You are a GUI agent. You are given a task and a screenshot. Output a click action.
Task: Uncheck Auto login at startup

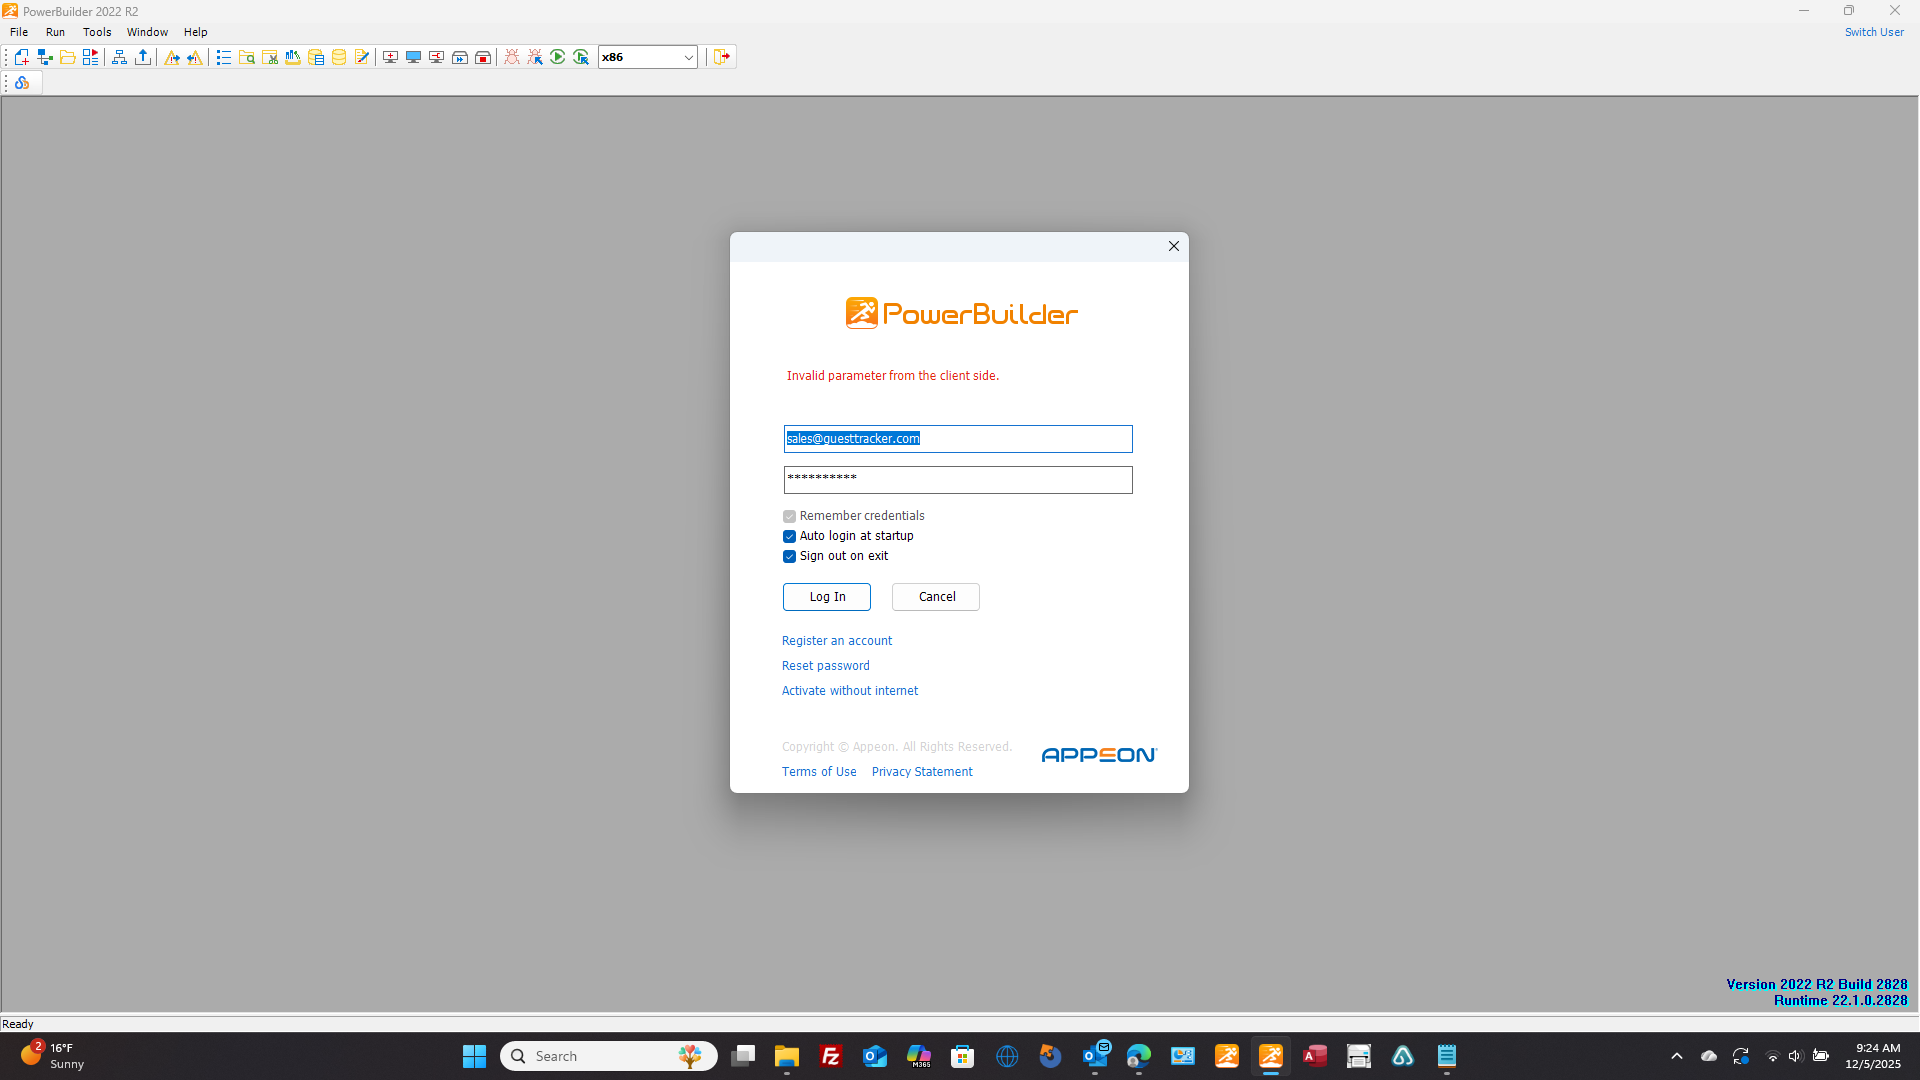(x=789, y=536)
